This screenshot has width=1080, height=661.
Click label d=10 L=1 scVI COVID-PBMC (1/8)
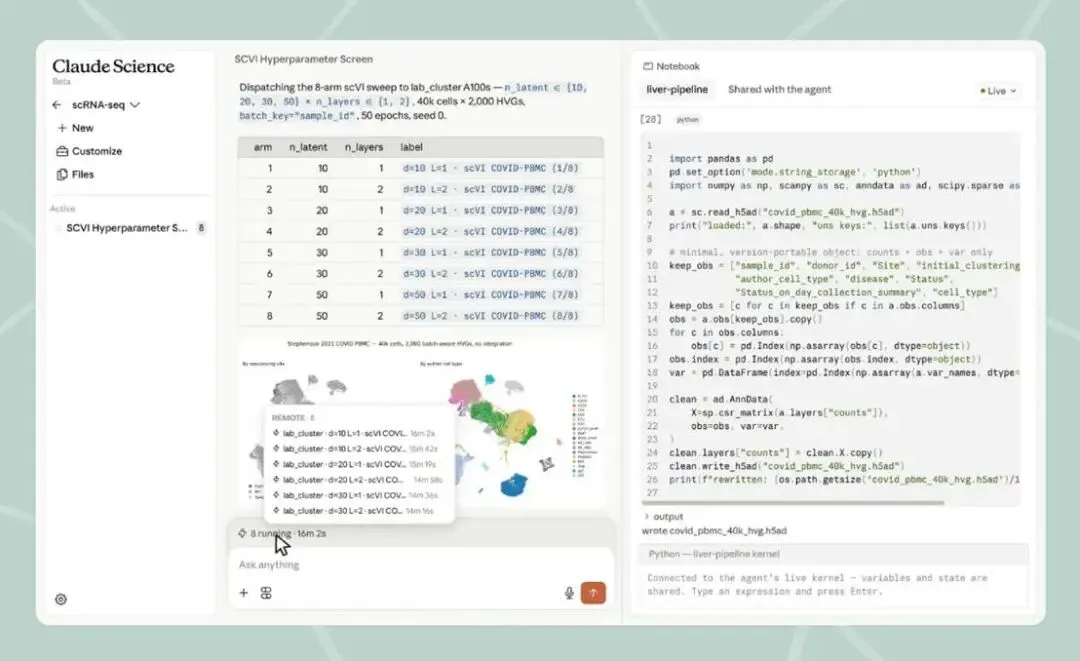coord(490,168)
